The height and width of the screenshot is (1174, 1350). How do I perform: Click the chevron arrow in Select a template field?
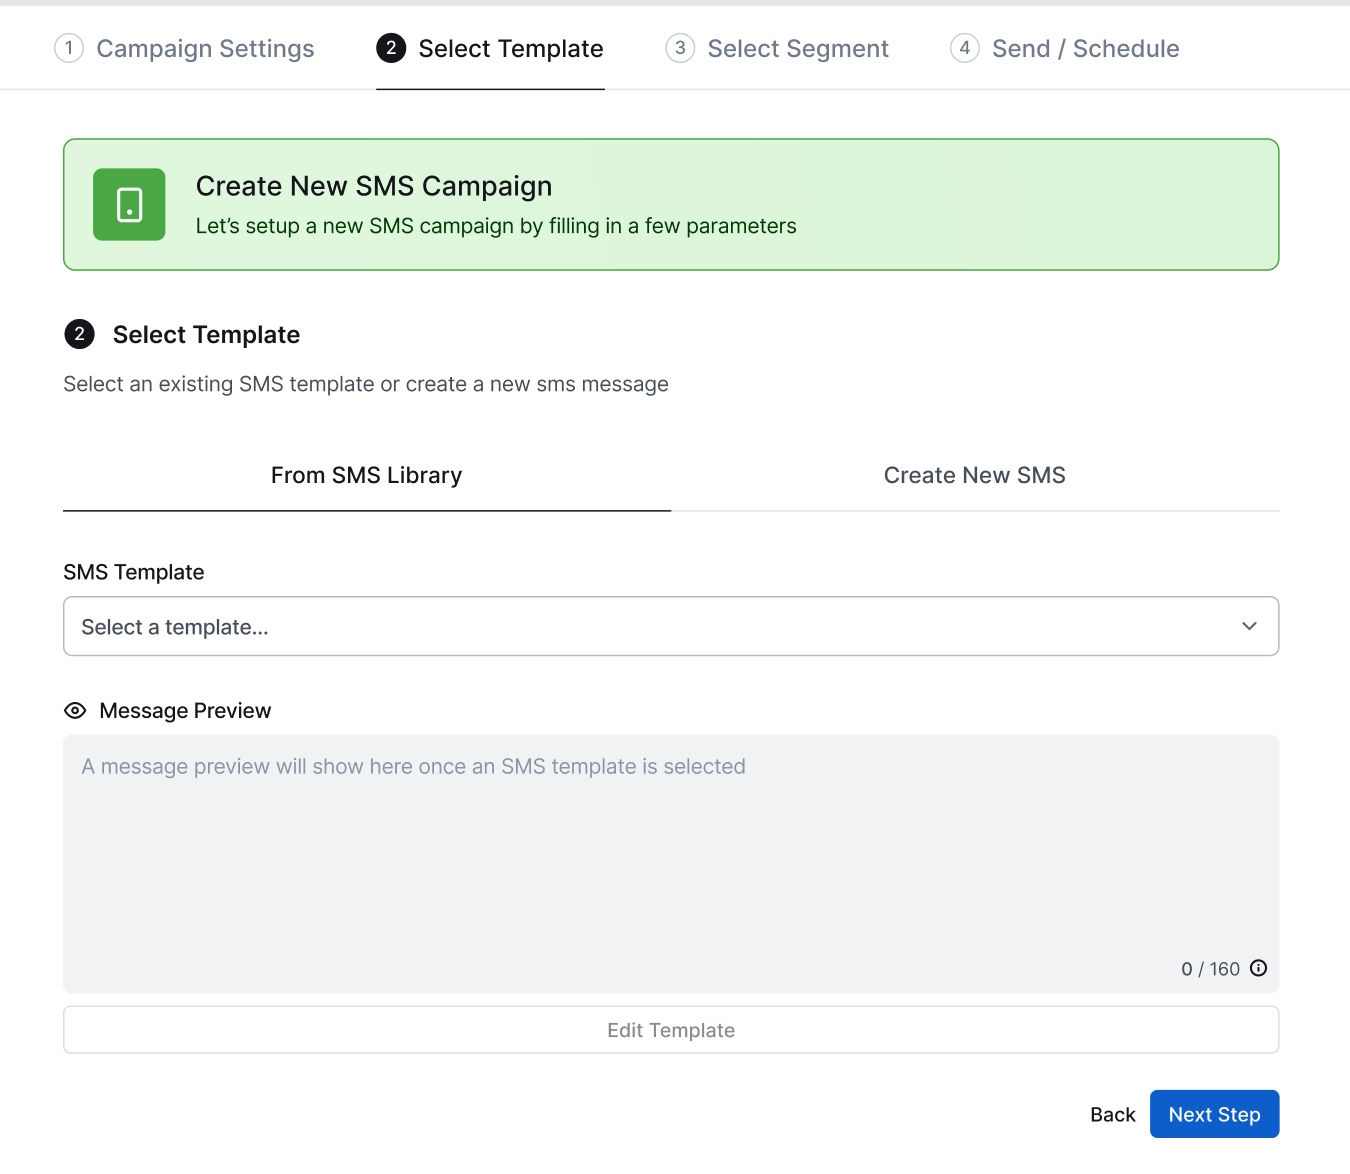[1249, 626]
